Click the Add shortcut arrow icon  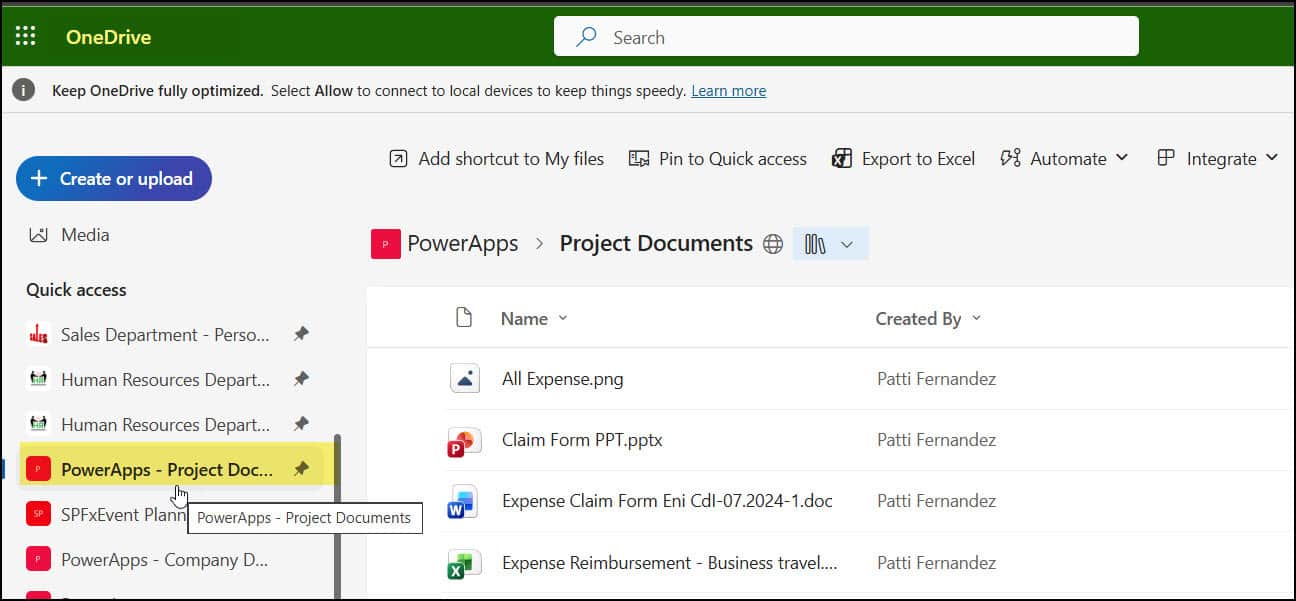pos(398,158)
